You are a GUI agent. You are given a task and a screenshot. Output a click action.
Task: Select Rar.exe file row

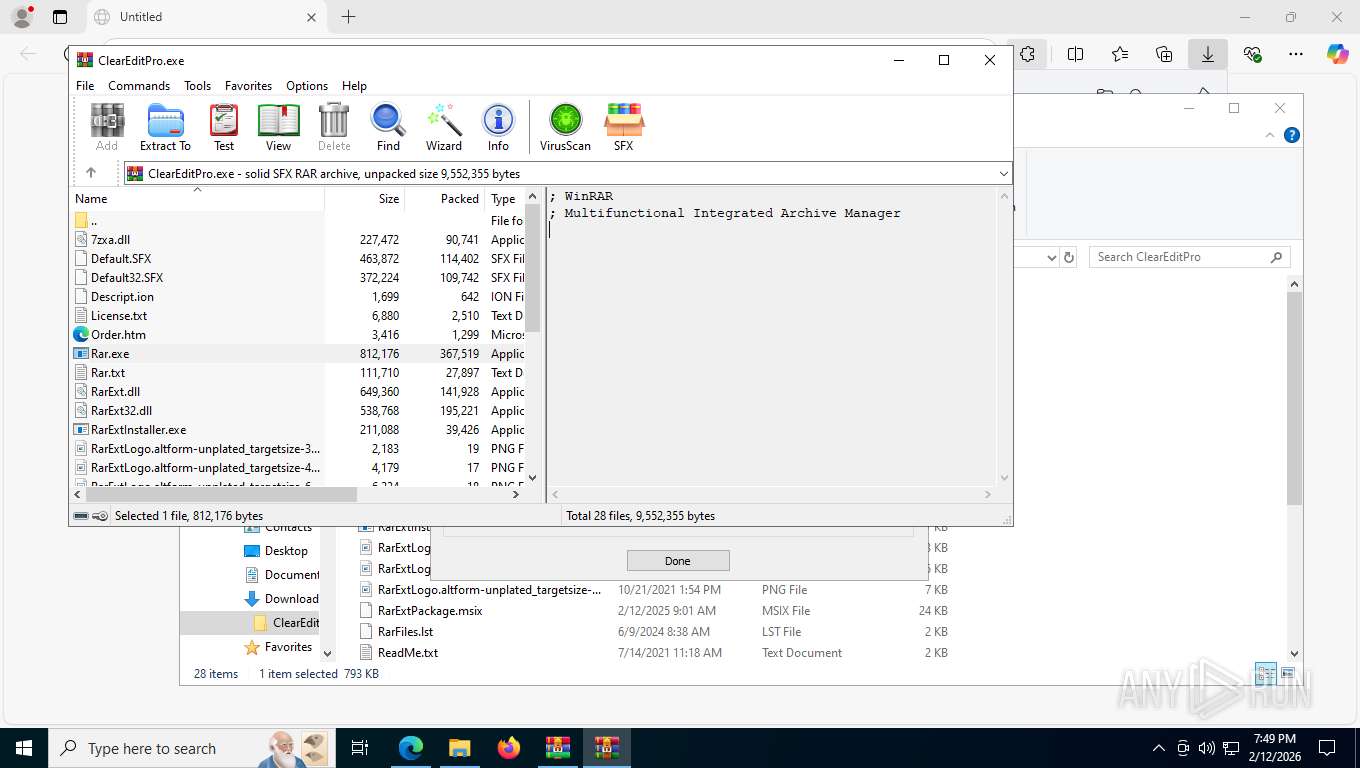tap(298, 353)
